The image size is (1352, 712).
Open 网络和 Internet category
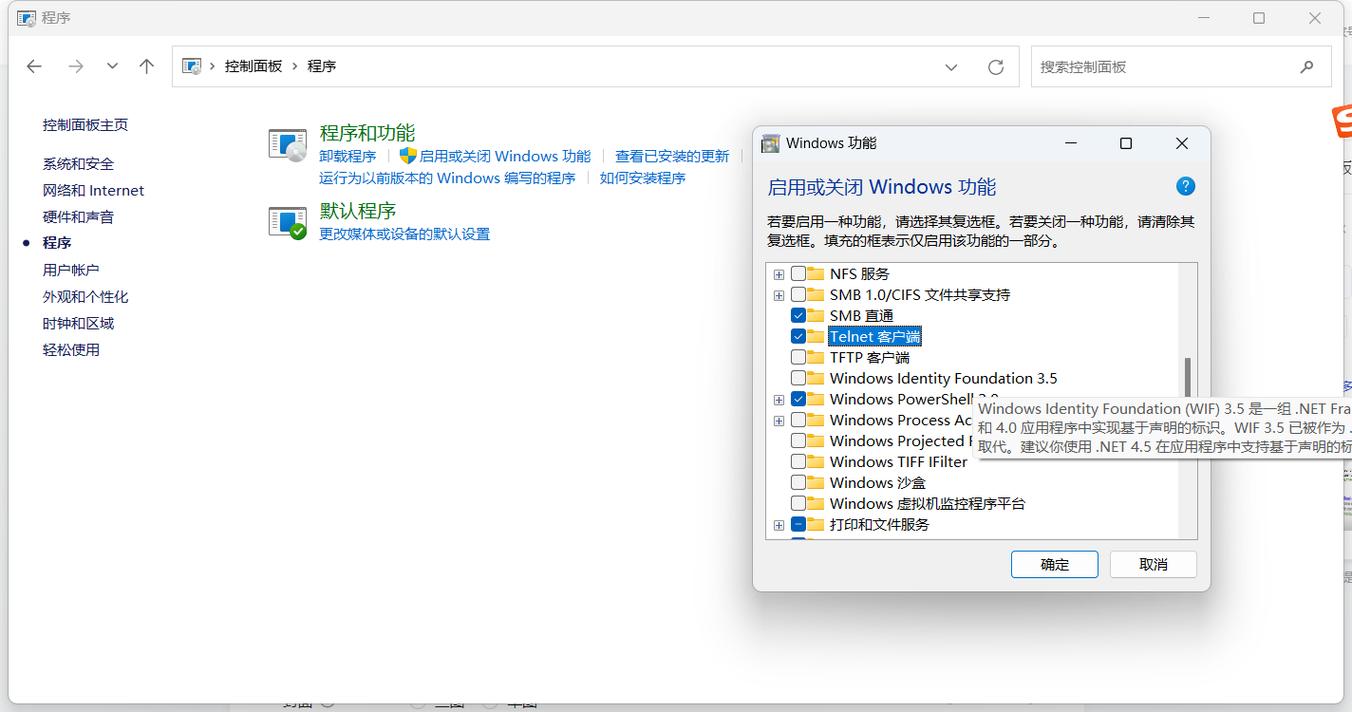93,190
